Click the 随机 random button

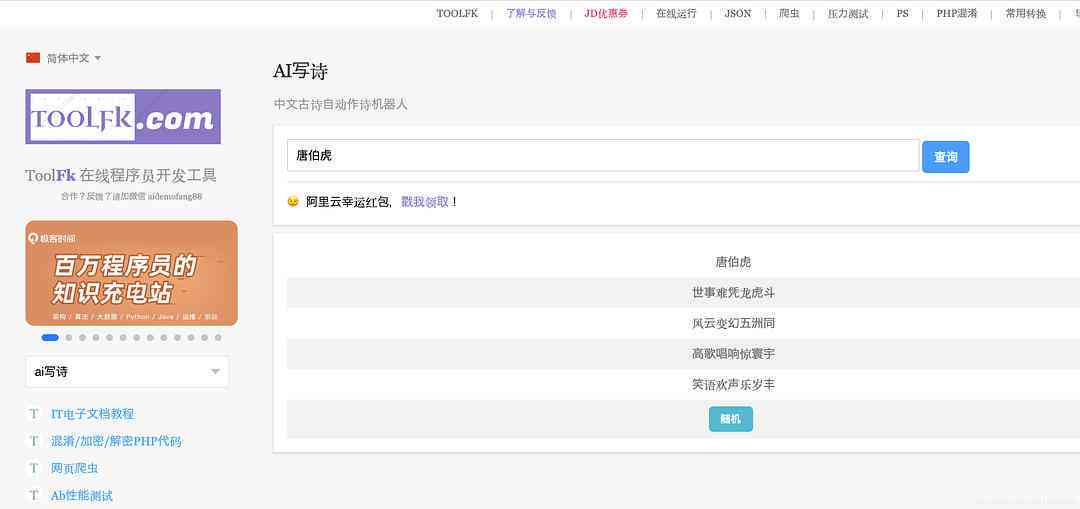tap(731, 419)
